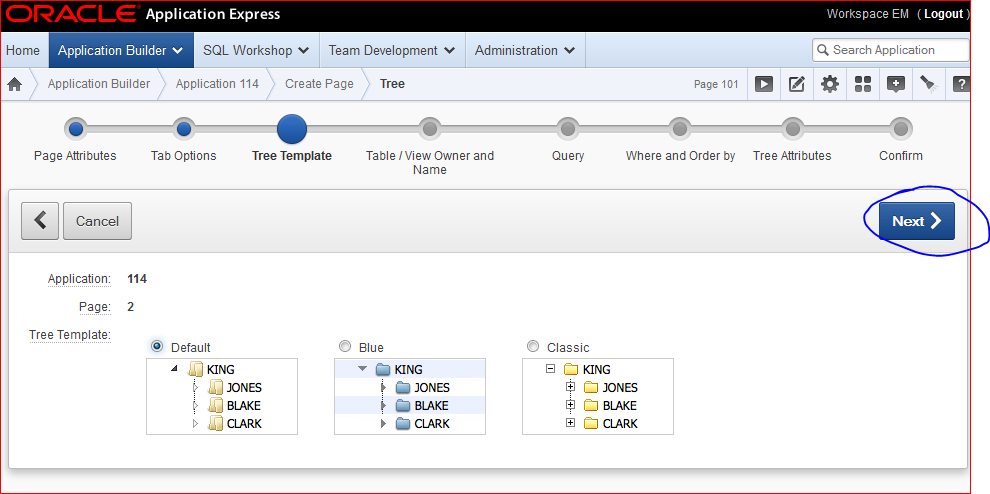
Task: Click JONES folder icon in Default tree
Action: coord(216,387)
